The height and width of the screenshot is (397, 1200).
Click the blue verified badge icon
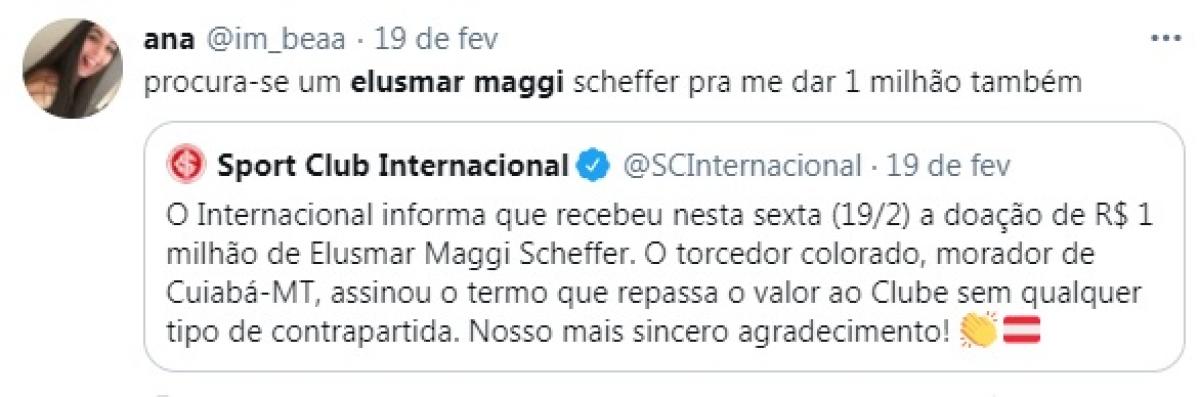coord(596,164)
